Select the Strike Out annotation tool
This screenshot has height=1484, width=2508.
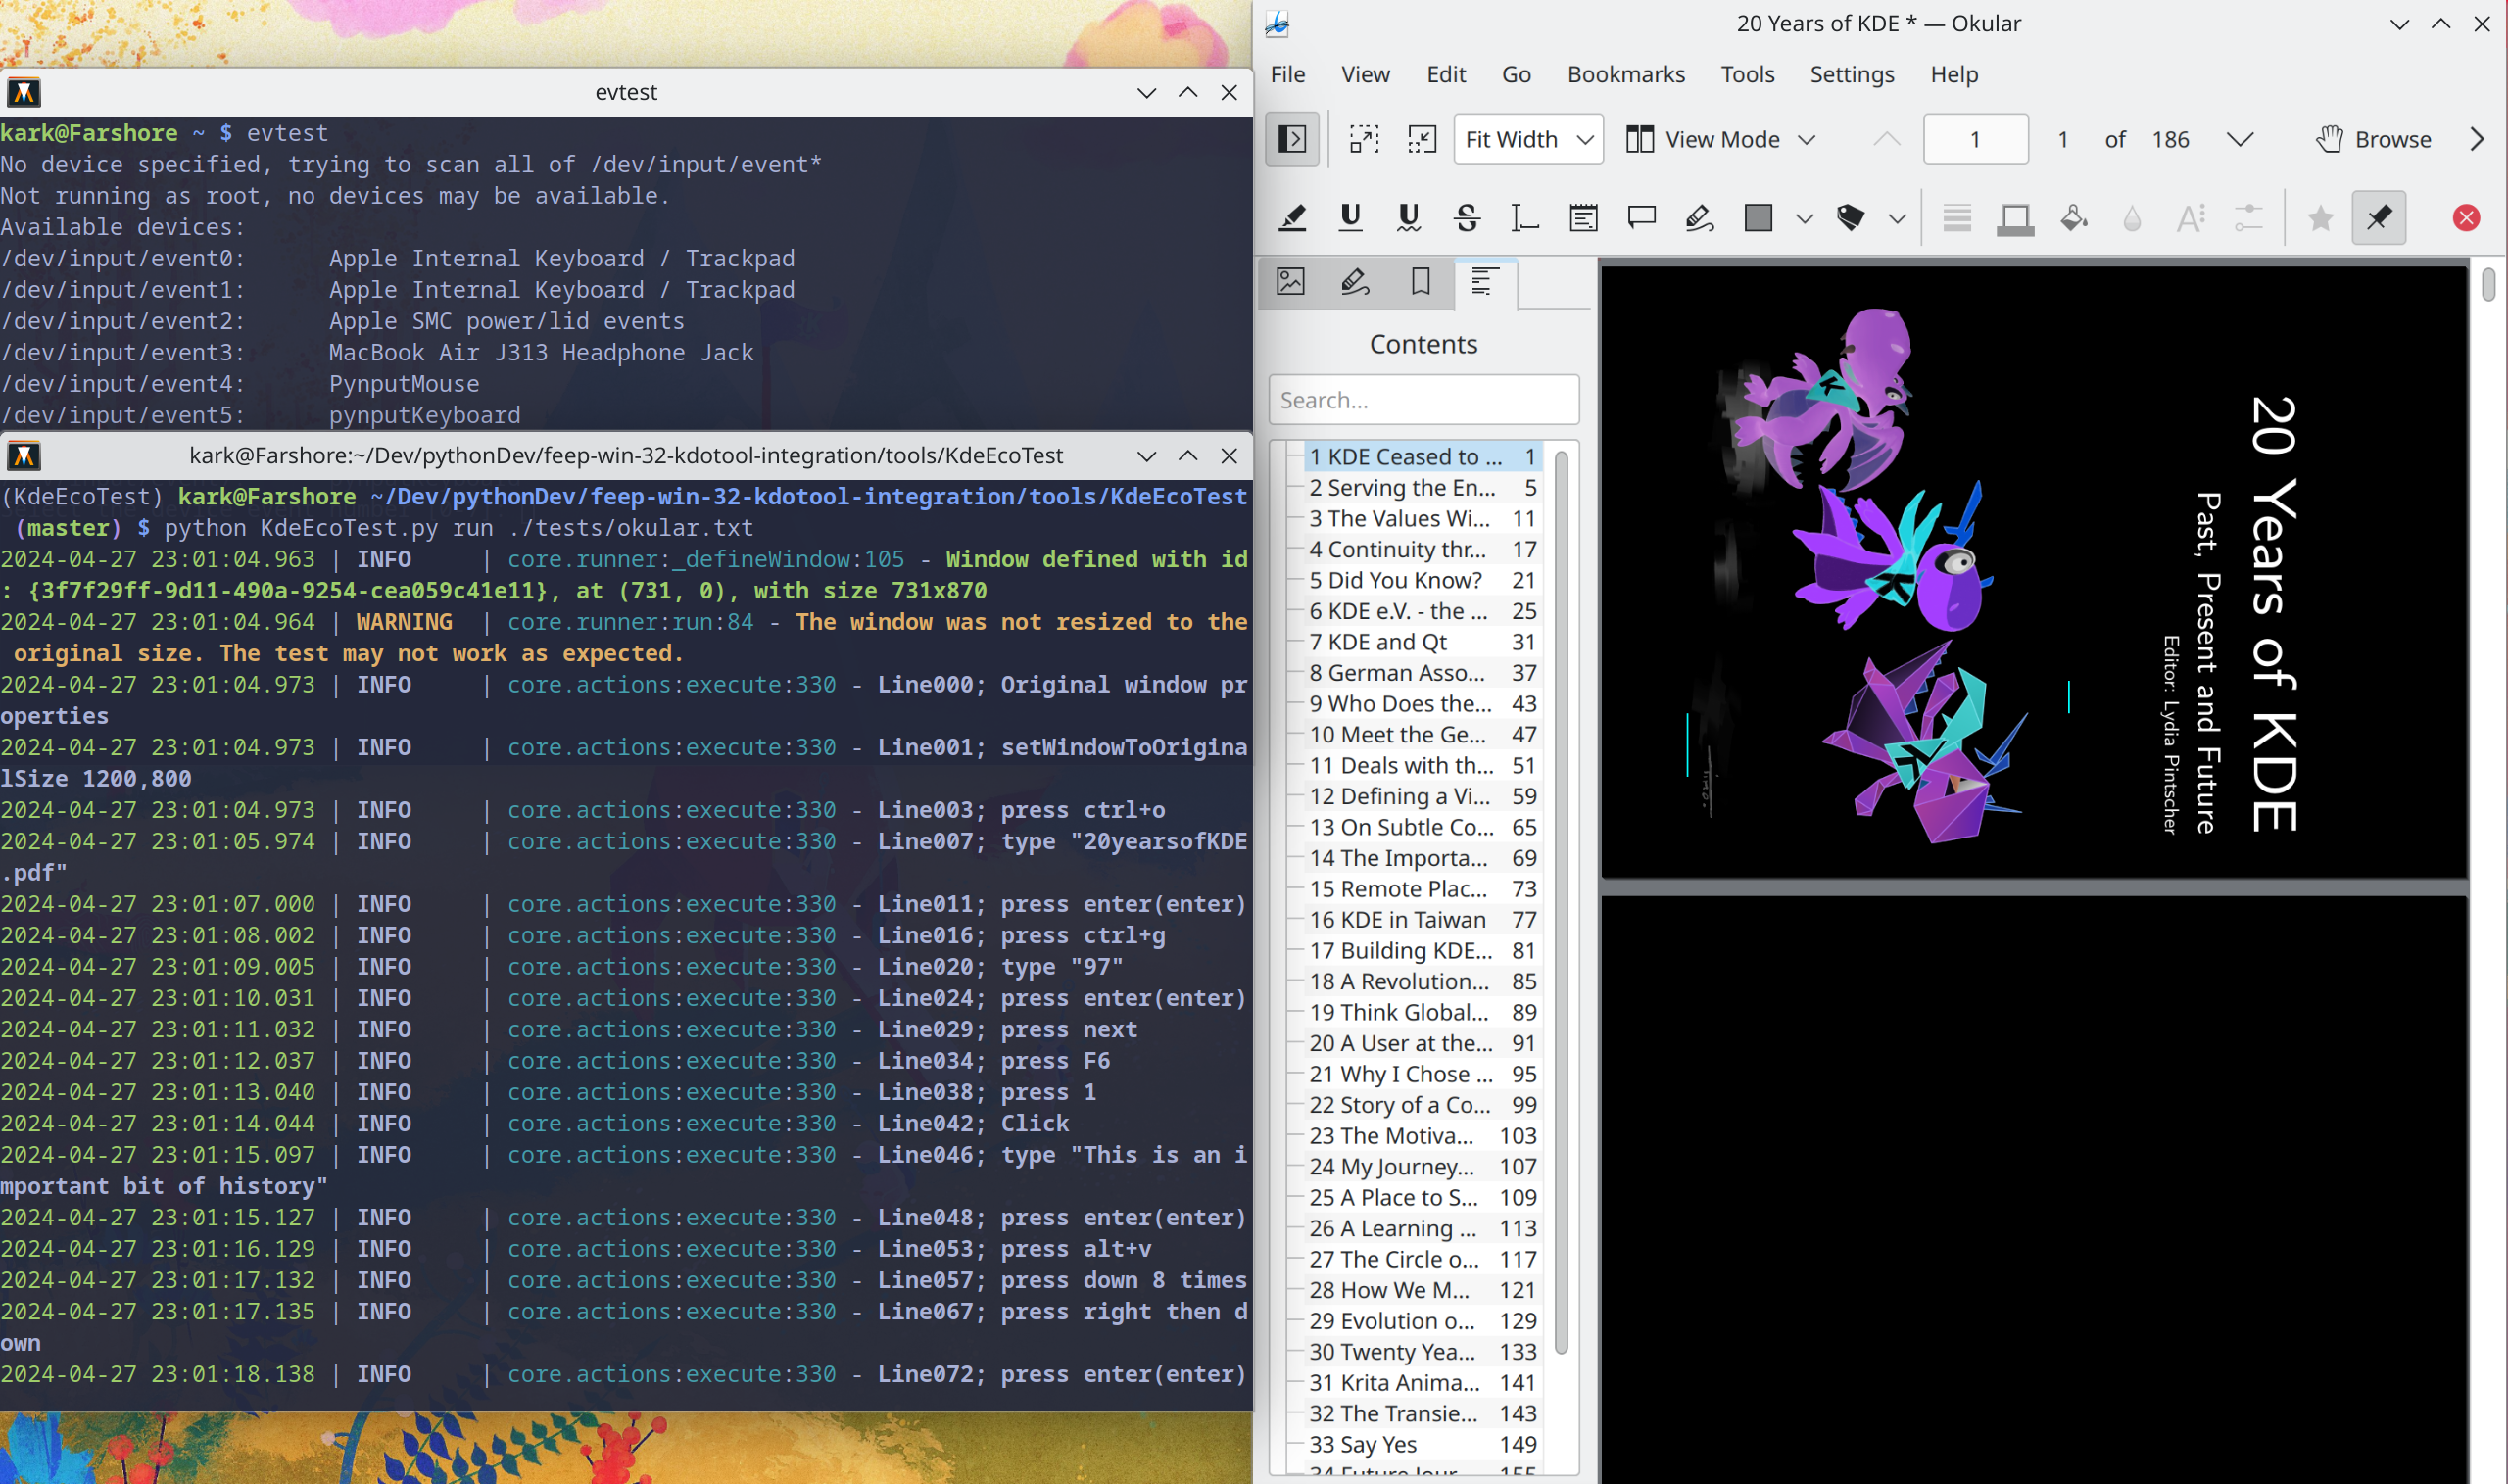coord(1467,218)
